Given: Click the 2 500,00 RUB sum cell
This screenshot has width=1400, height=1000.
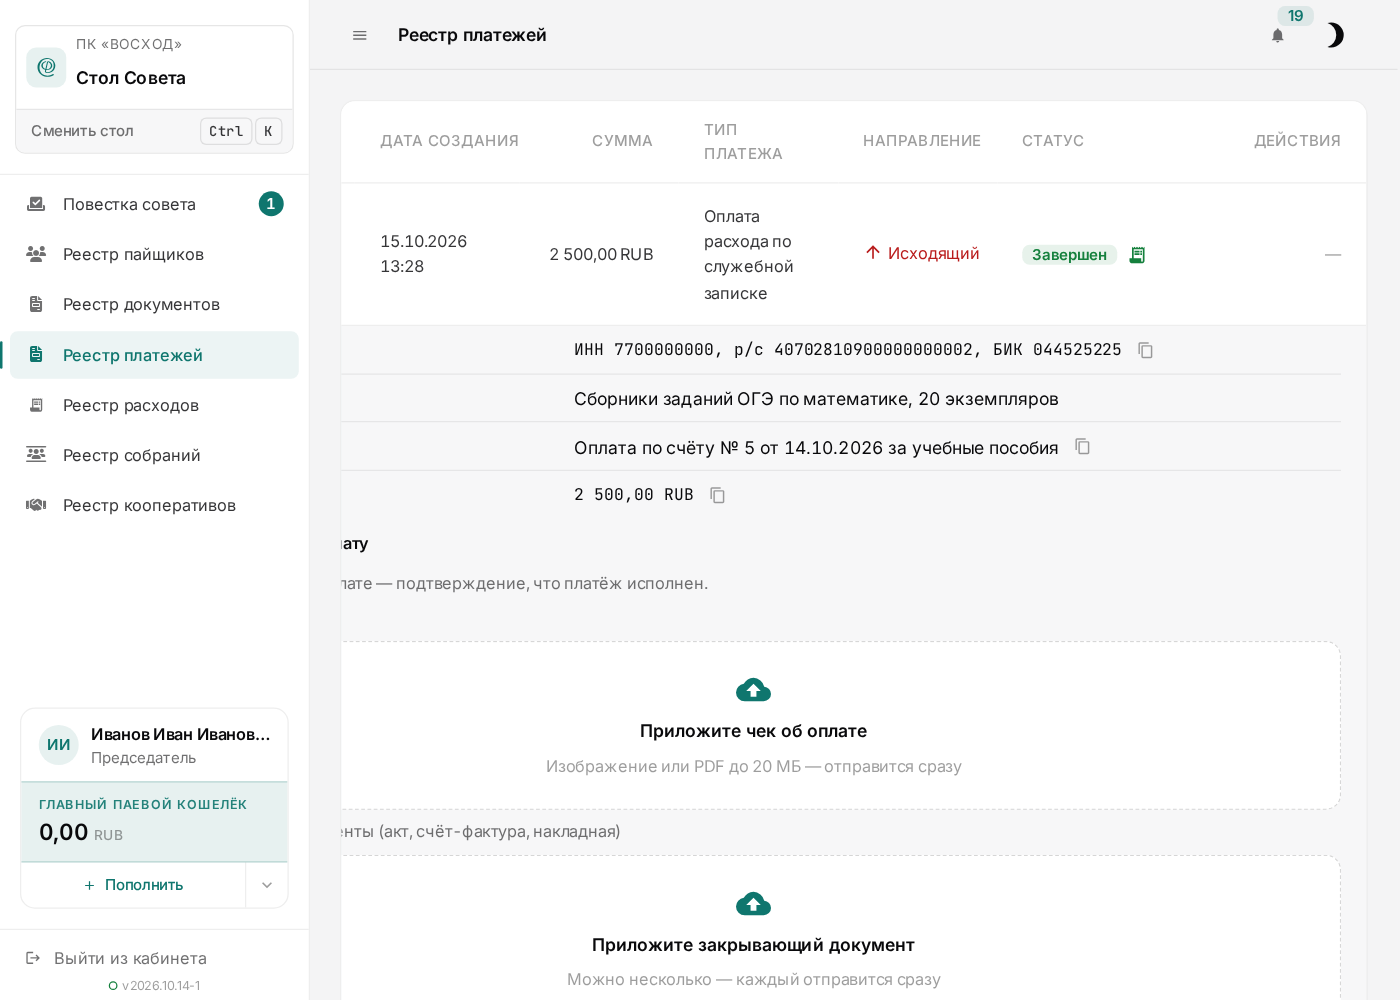Looking at the screenshot, I should coord(601,254).
